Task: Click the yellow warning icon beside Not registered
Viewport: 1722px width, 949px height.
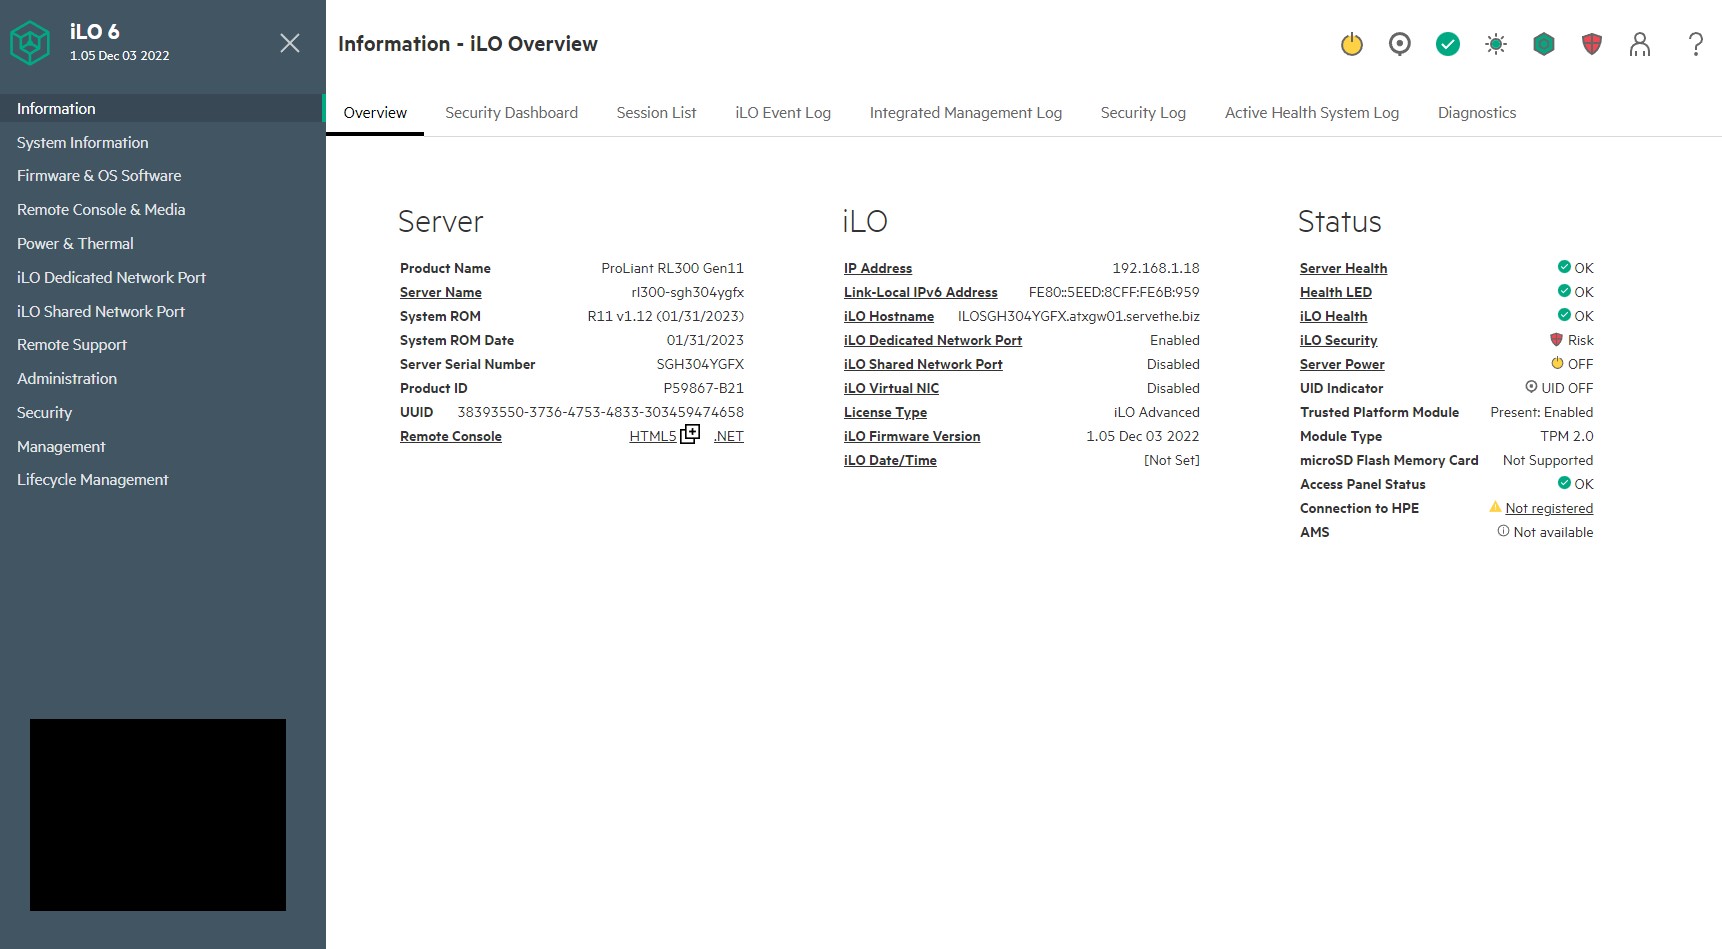Action: pos(1495,507)
